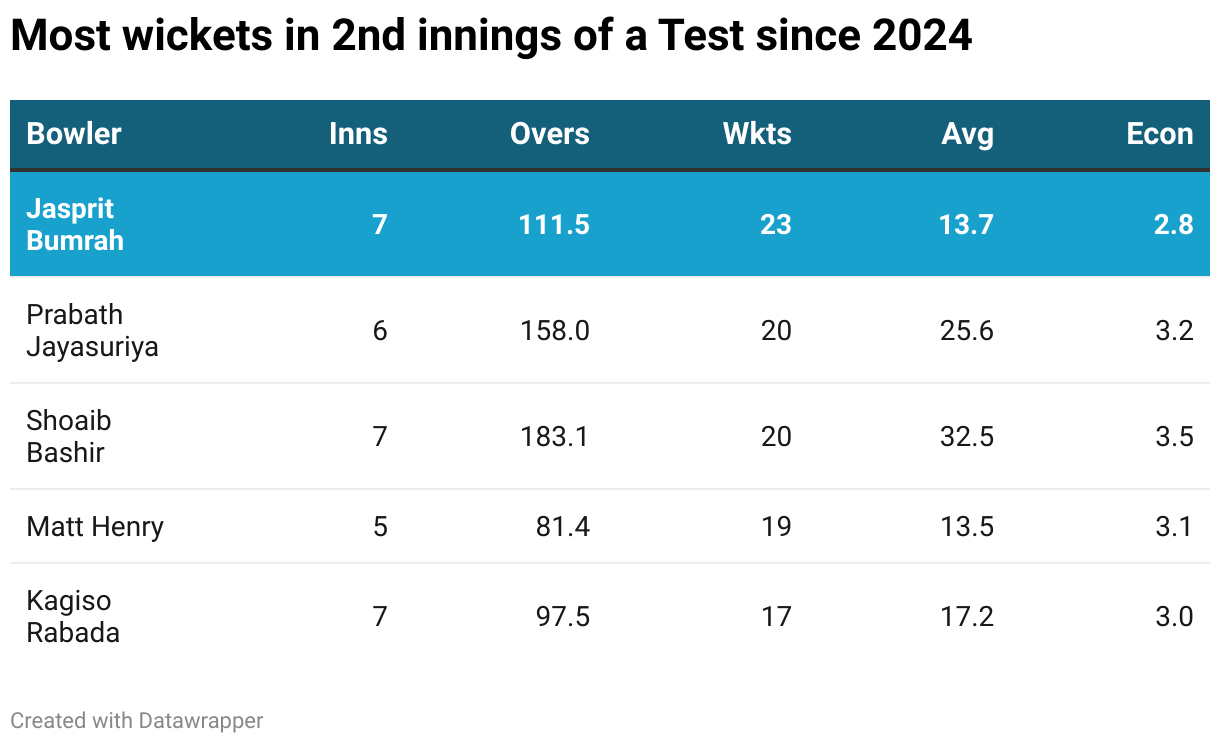Viewport: 1220px width, 744px height.
Task: Click the Overs column header
Action: coord(549,134)
